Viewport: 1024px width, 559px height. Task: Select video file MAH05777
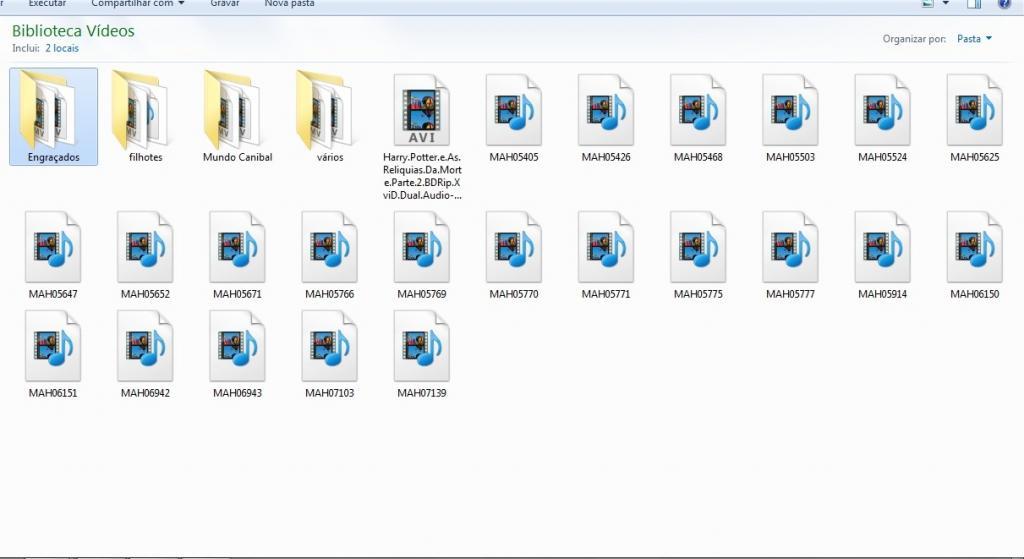click(x=790, y=255)
